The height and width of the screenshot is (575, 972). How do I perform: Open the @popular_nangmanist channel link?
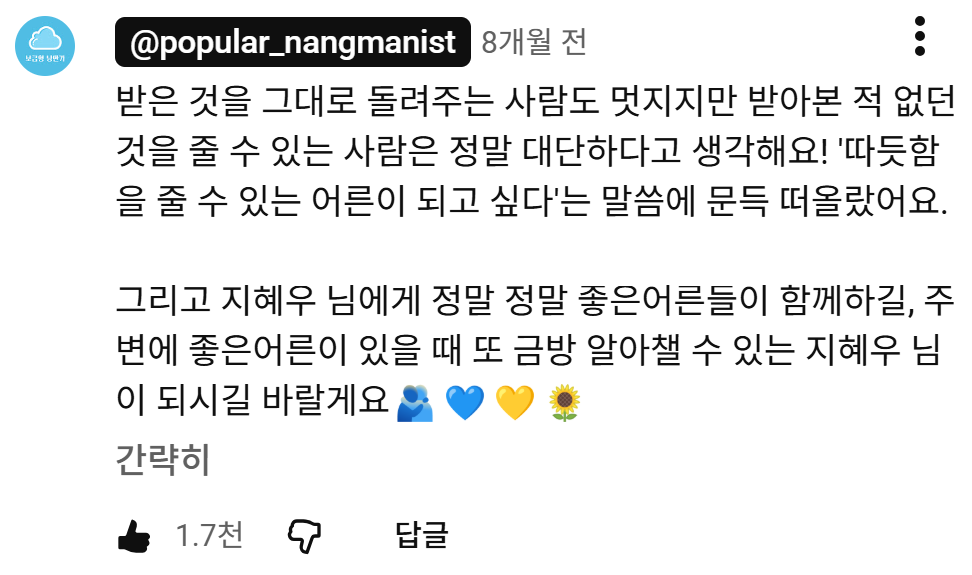coord(293,42)
